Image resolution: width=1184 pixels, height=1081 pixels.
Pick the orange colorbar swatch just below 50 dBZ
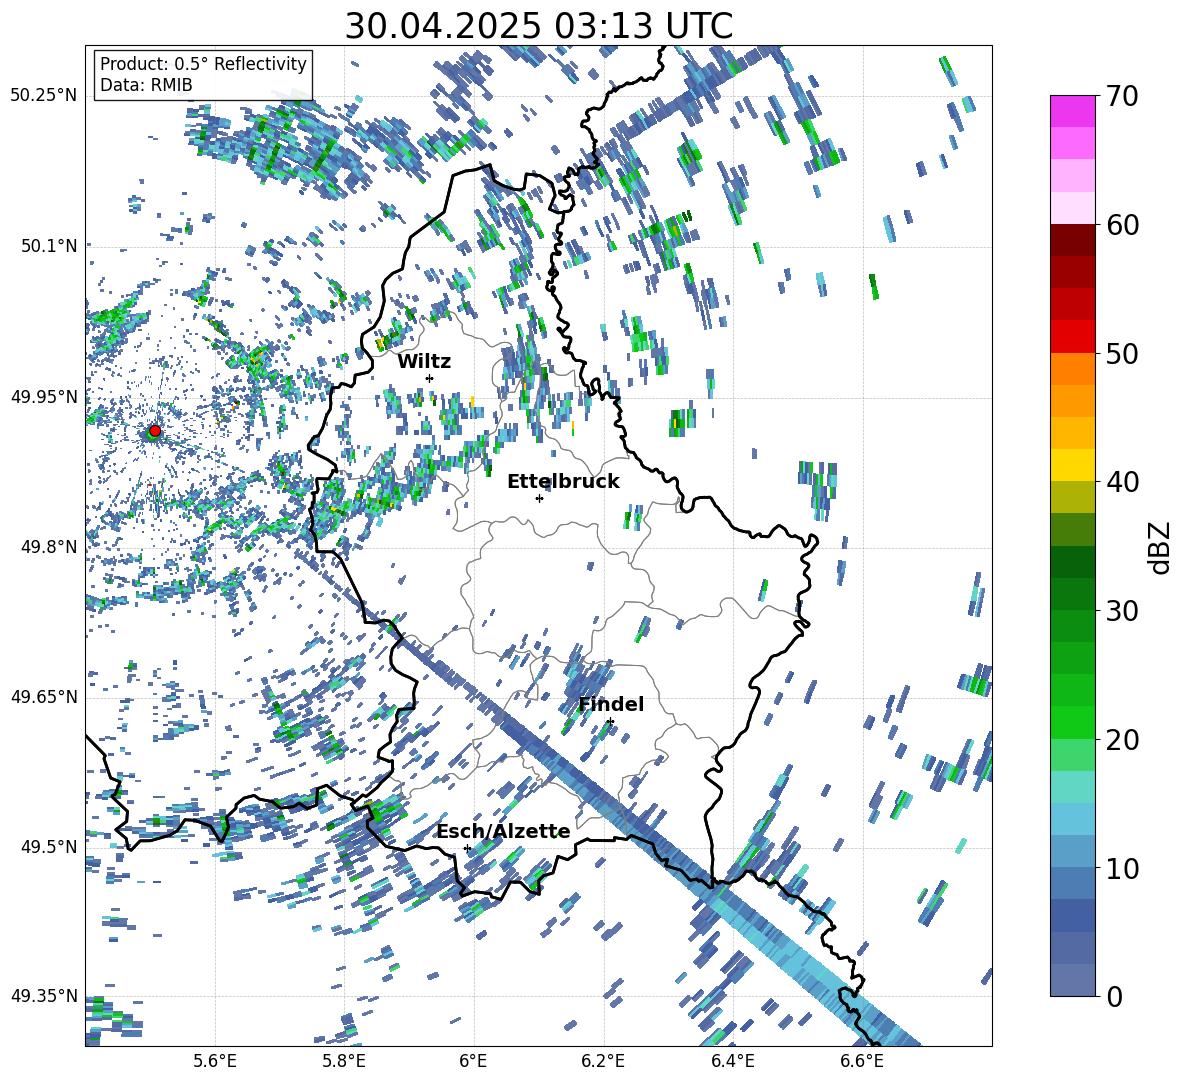pyautogui.click(x=1072, y=369)
